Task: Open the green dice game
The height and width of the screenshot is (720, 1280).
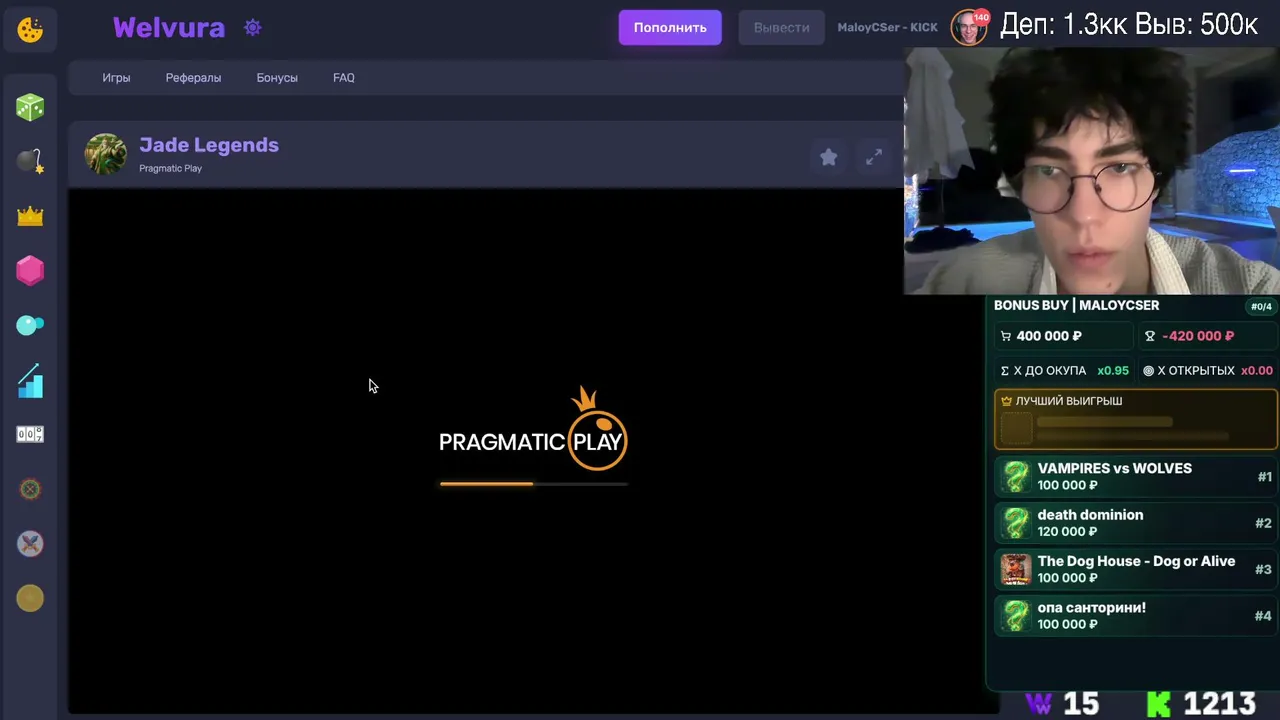Action: [x=30, y=107]
